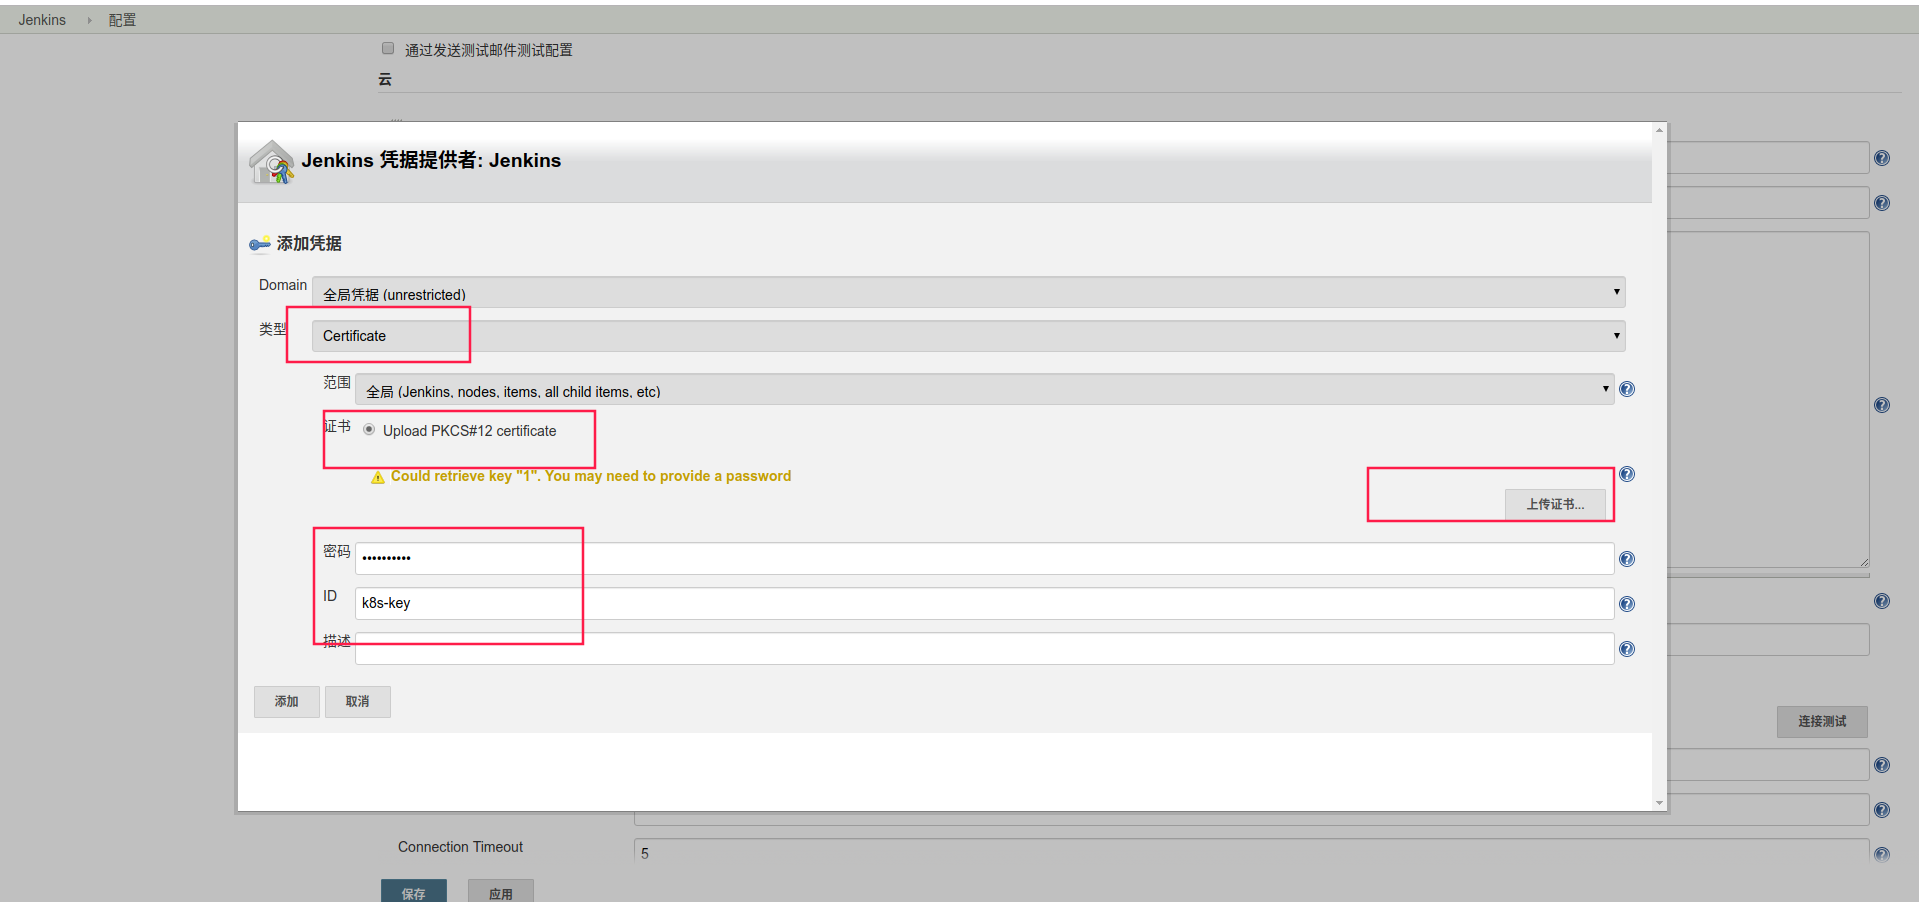Screen dimensions: 1919x902
Task: Click the key icon beside 添加凭据
Action: pyautogui.click(x=260, y=244)
